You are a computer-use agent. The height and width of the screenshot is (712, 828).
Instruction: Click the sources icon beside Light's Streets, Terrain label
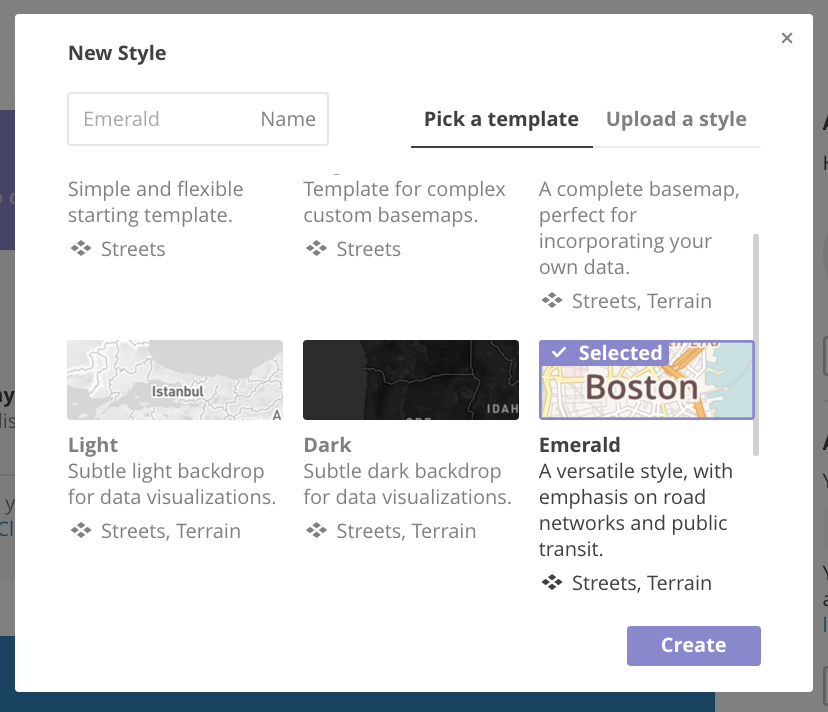coord(81,531)
